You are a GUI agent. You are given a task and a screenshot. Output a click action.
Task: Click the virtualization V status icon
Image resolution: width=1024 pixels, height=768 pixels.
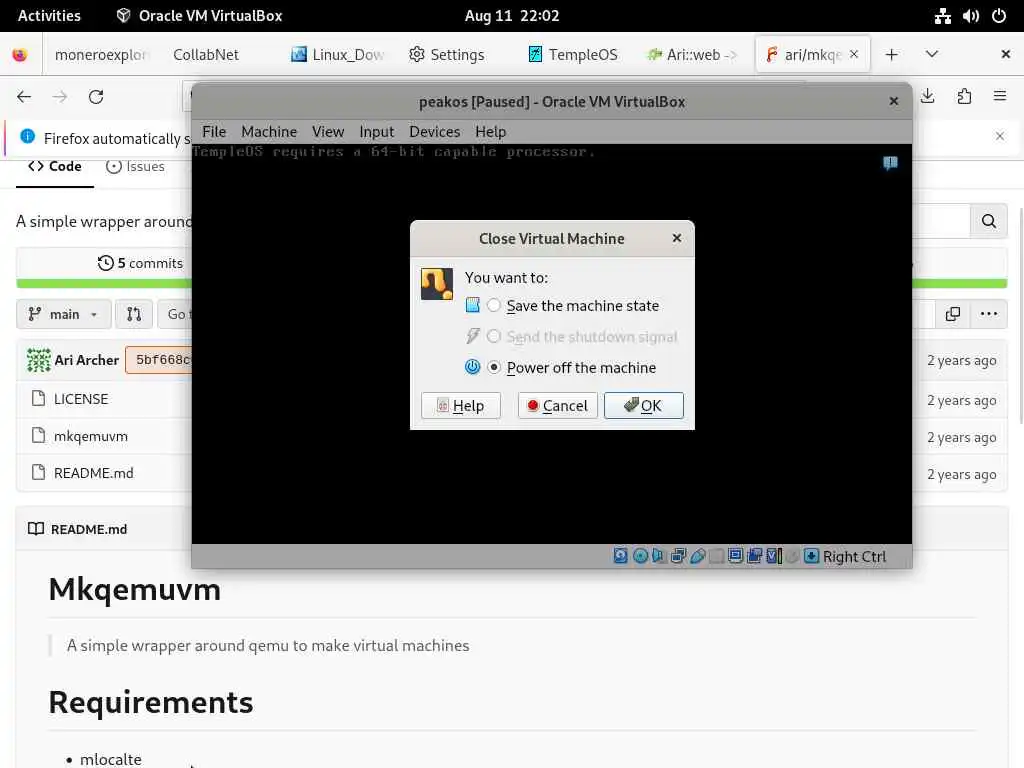[x=774, y=556]
